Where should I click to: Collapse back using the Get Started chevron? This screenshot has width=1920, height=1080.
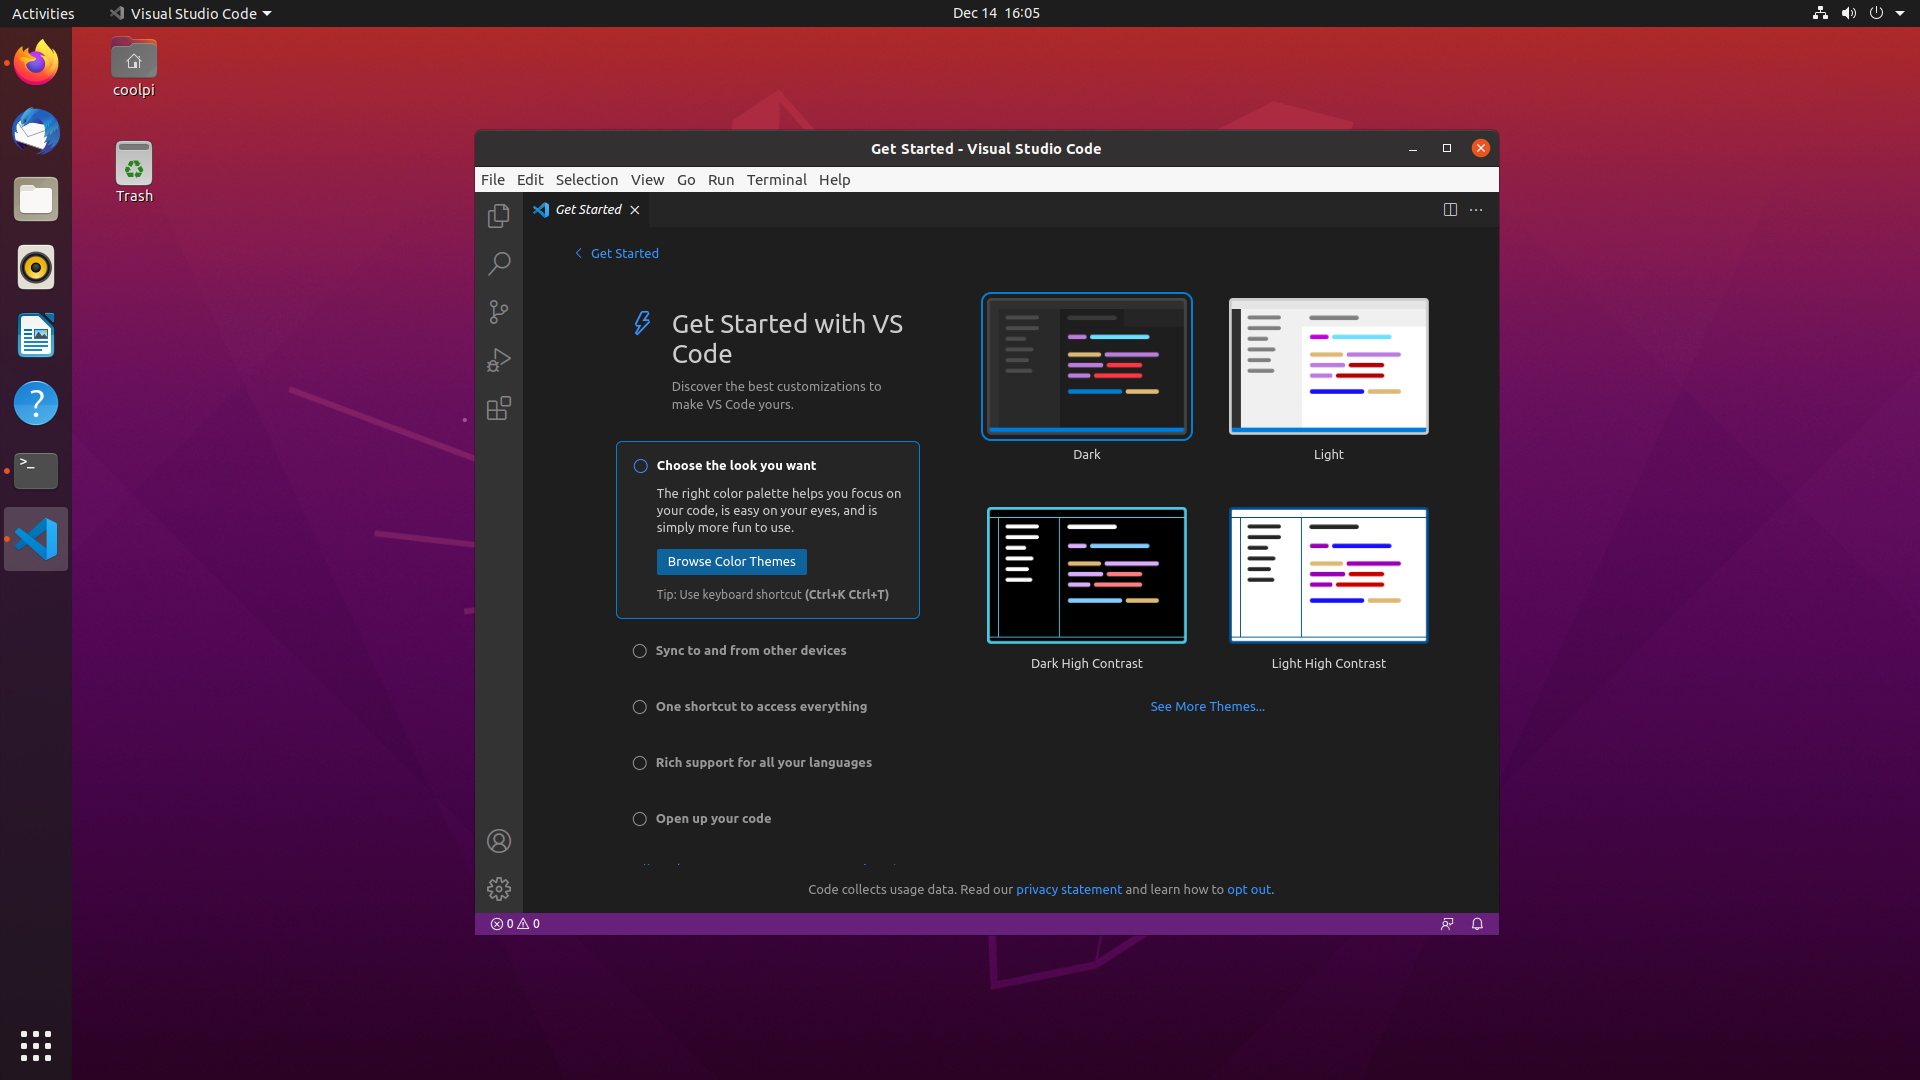578,253
